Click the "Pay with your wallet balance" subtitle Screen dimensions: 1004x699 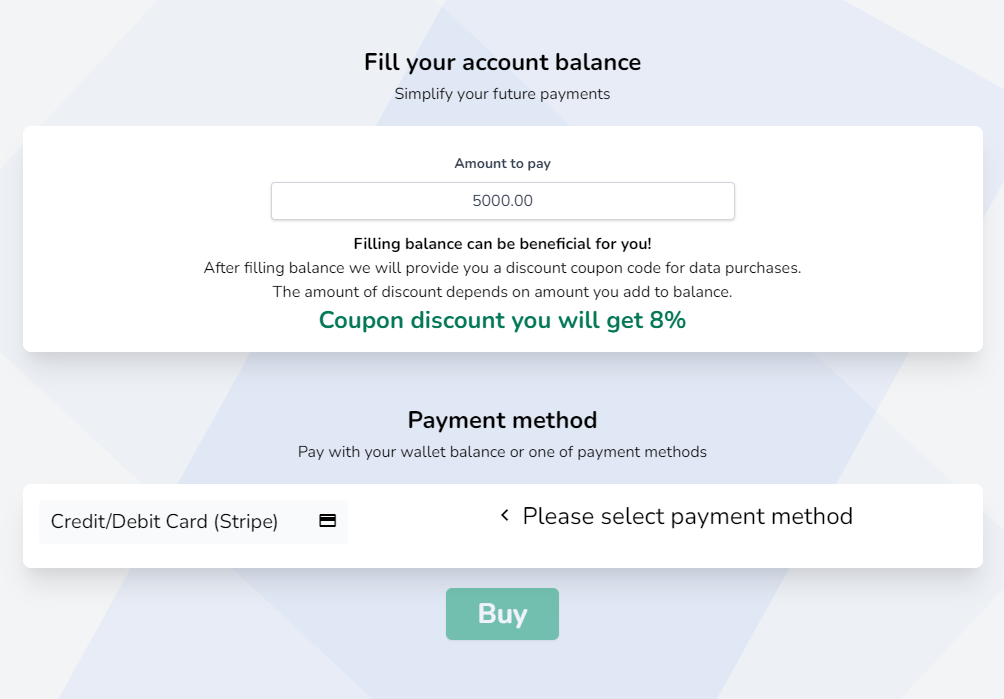pyautogui.click(x=502, y=452)
